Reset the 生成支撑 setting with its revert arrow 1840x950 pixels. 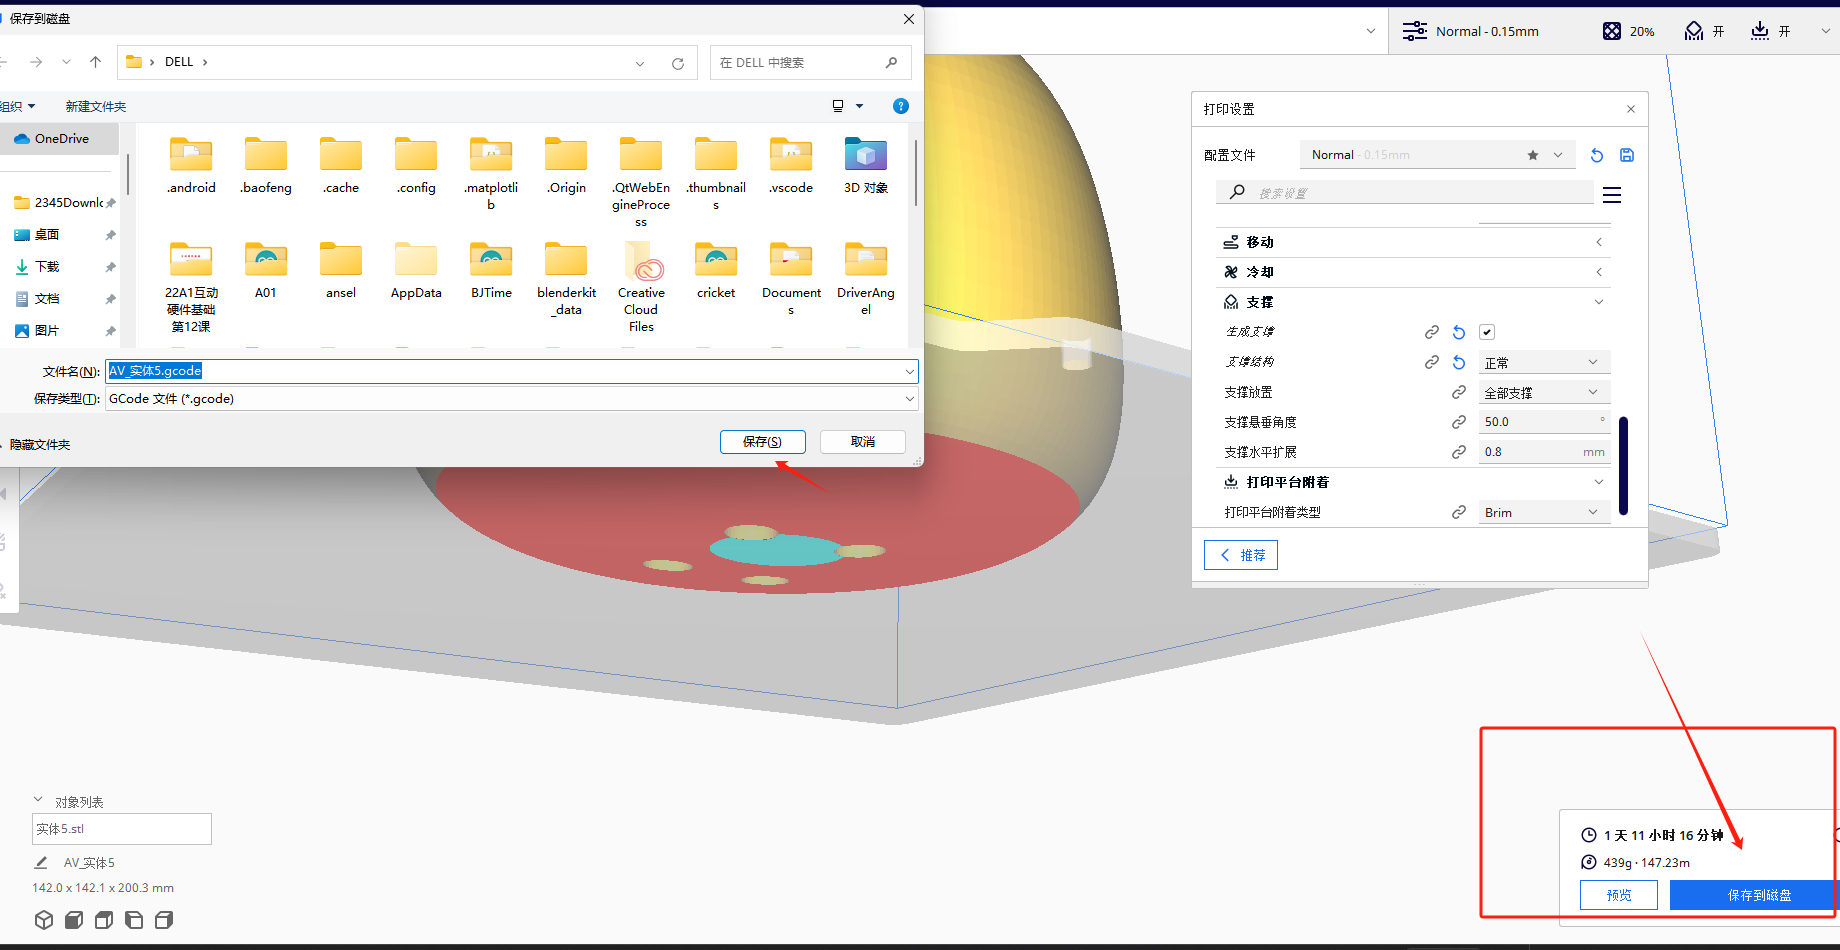point(1459,332)
